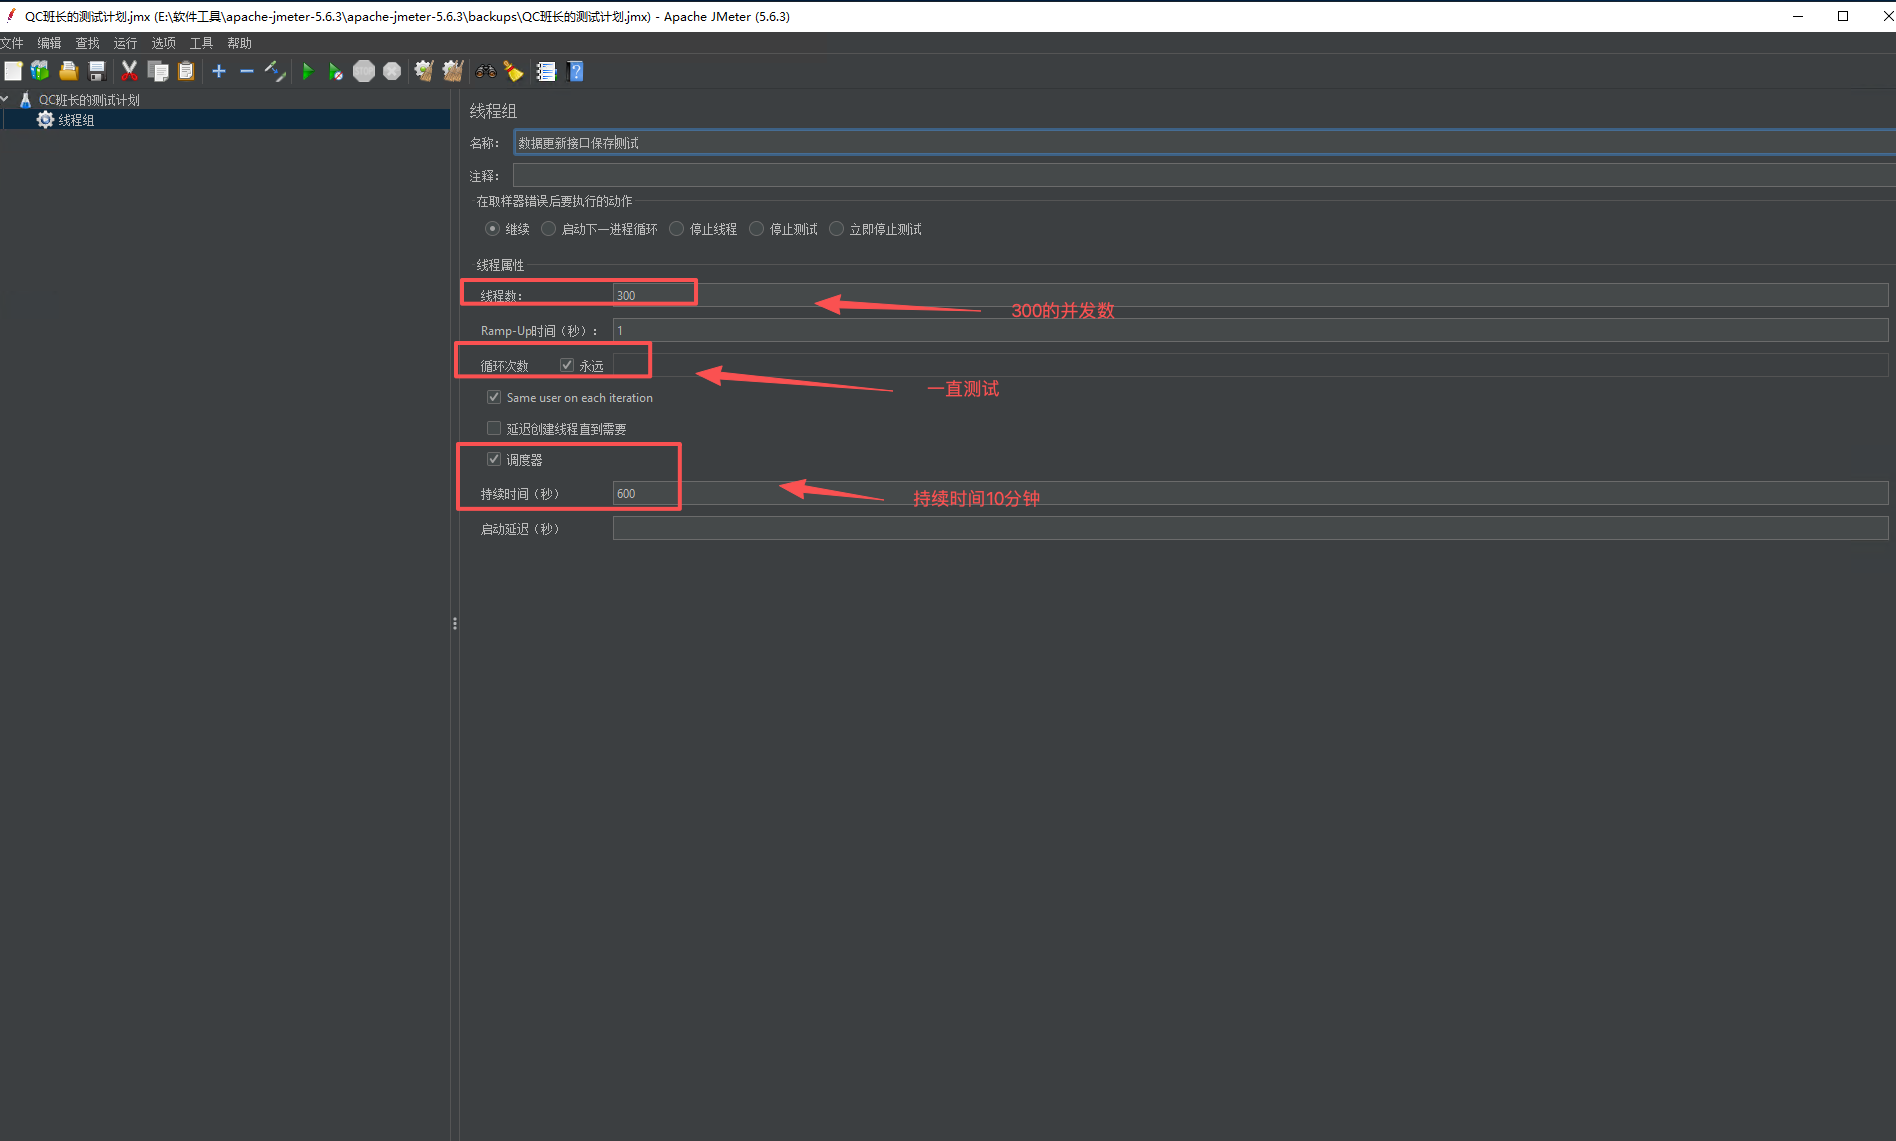Click the Clear results broom icon

424,71
